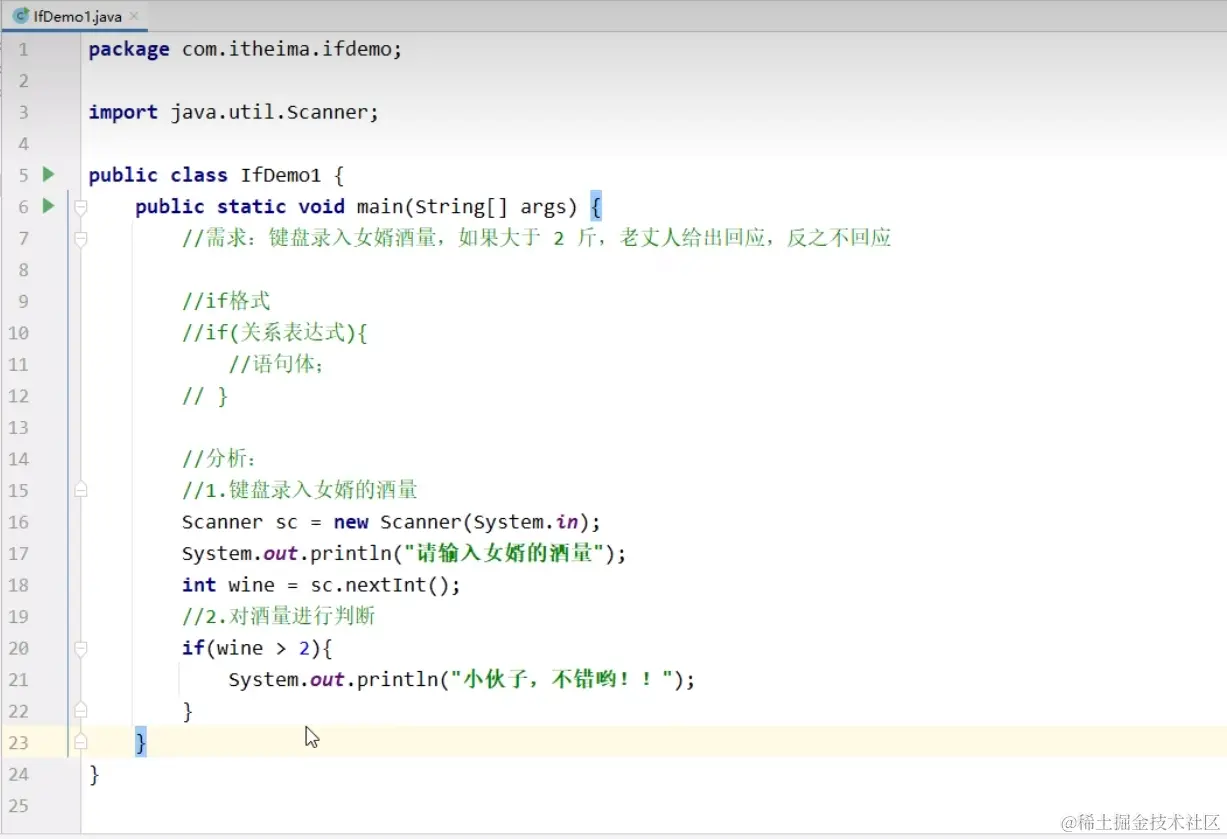Screen dimensions: 1227x839
Task: Click the requirement comment starting '//需求'
Action: click(x=536, y=238)
